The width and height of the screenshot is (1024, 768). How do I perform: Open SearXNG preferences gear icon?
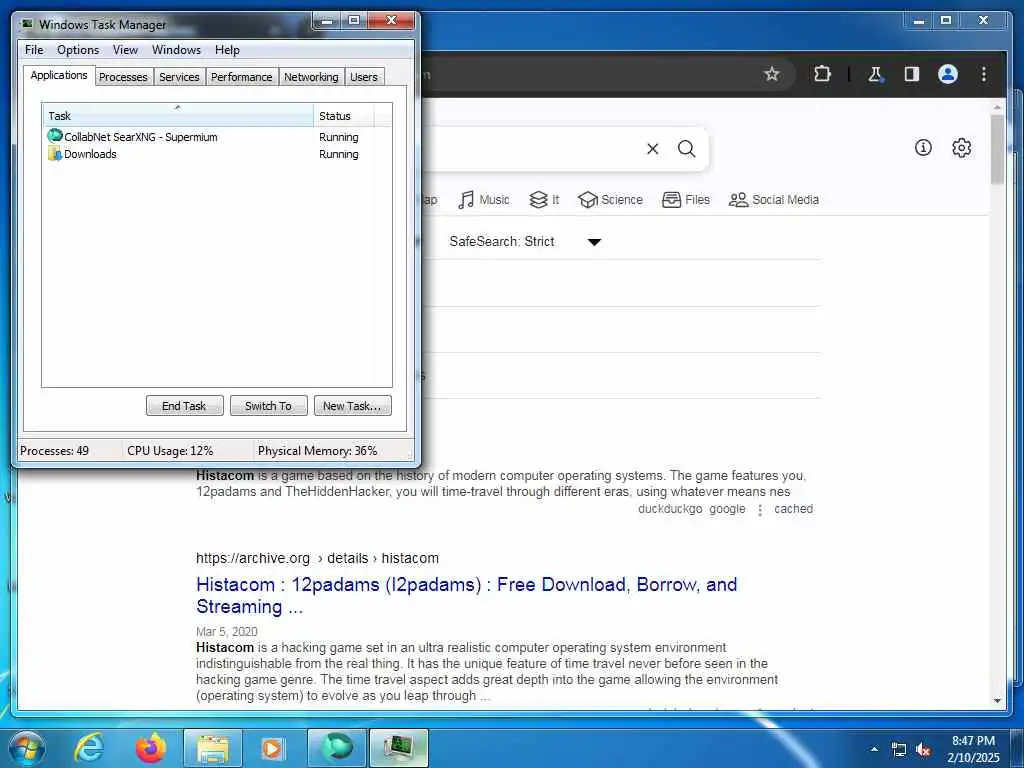coord(961,148)
